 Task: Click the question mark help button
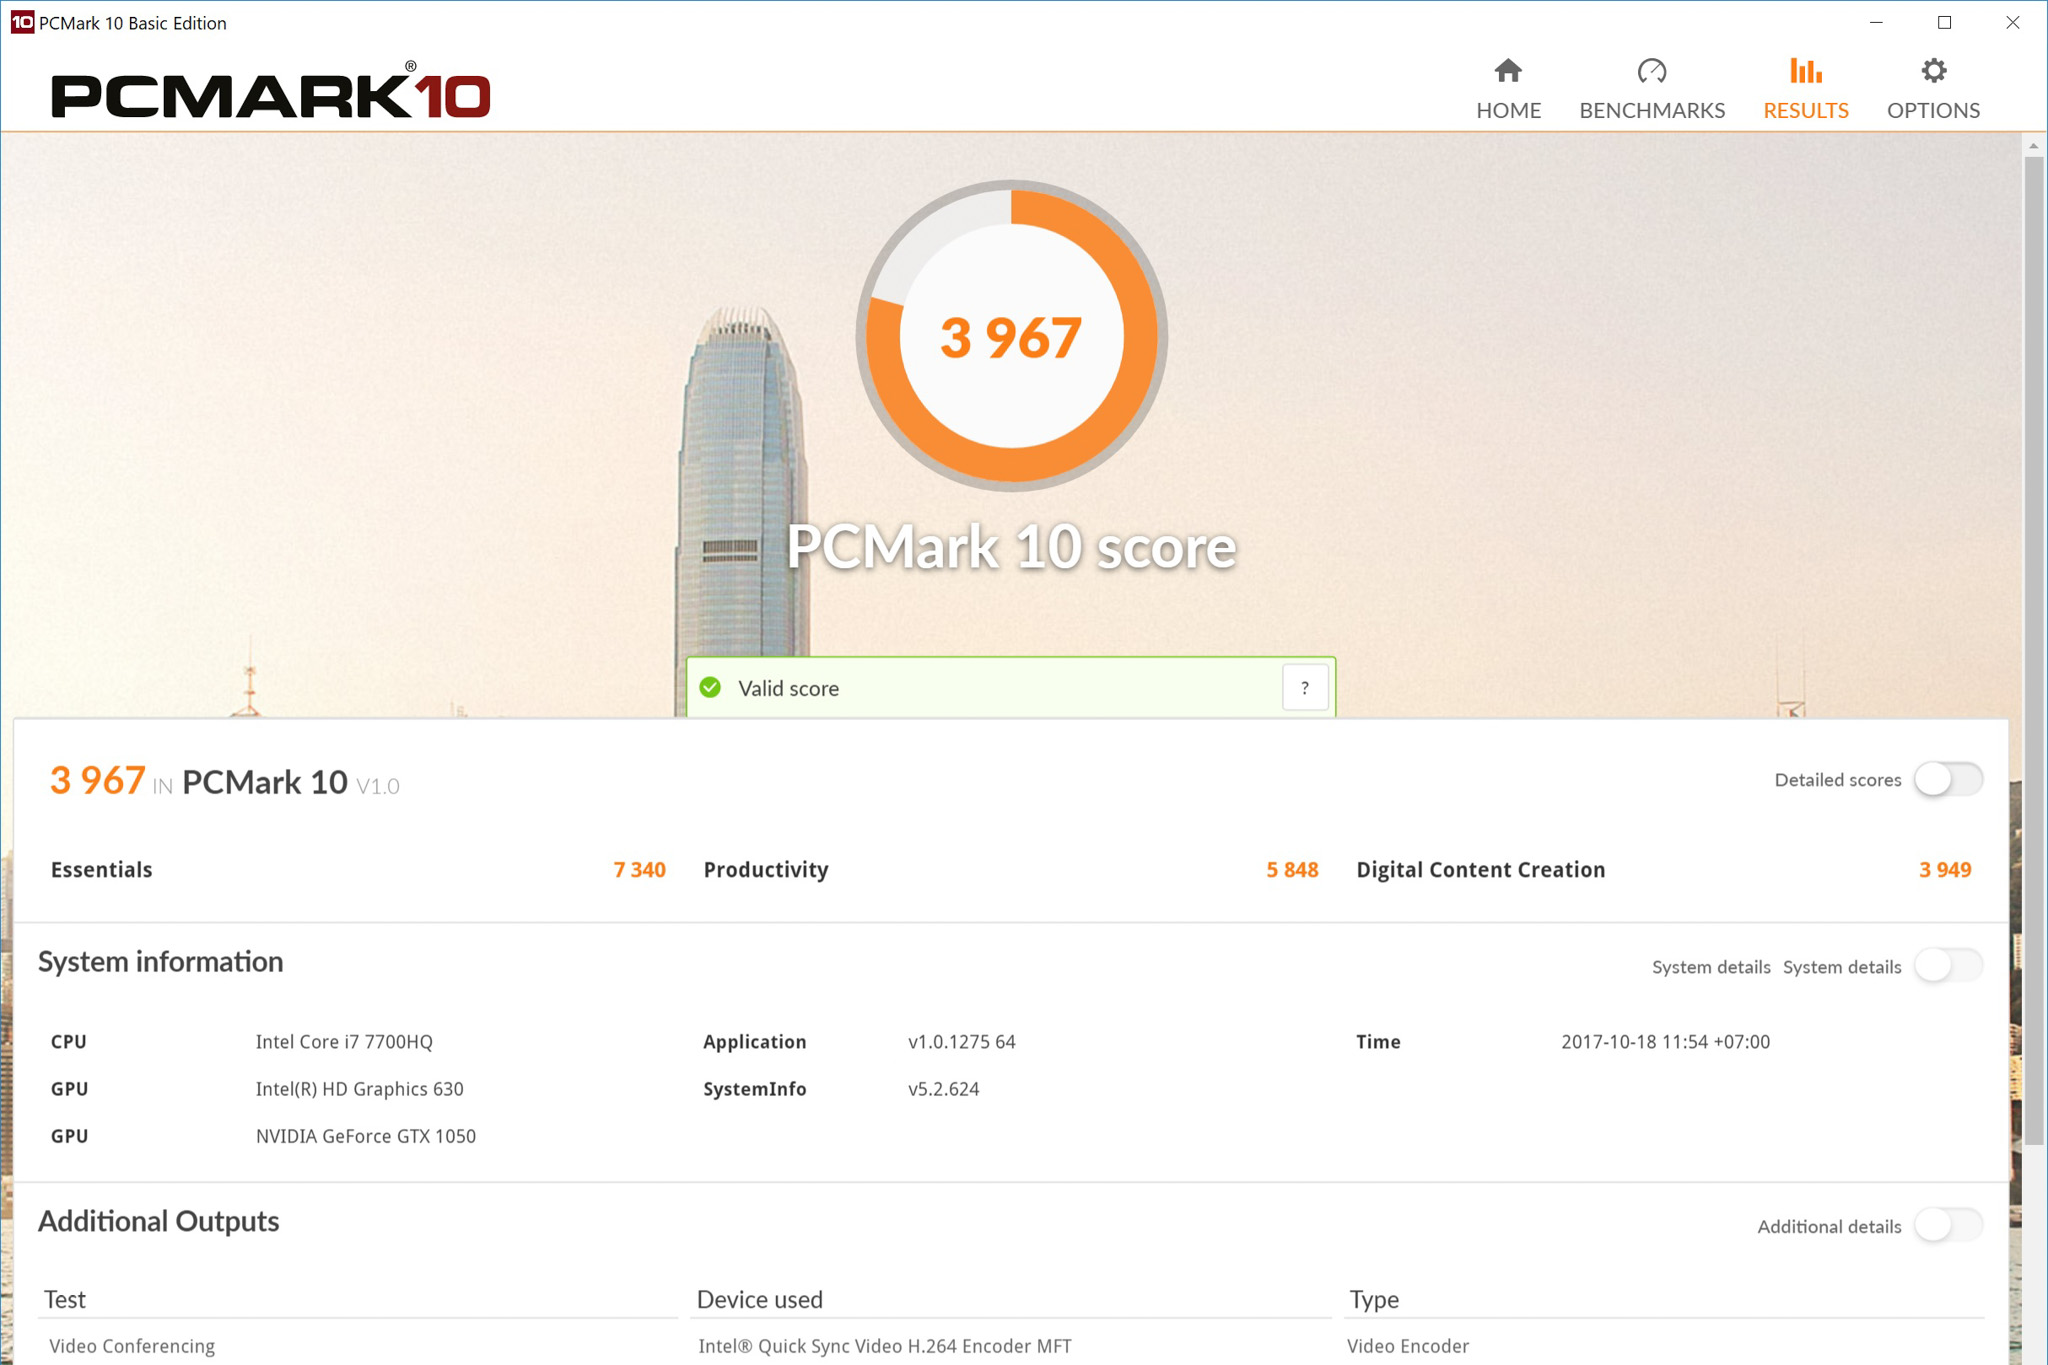[x=1304, y=688]
